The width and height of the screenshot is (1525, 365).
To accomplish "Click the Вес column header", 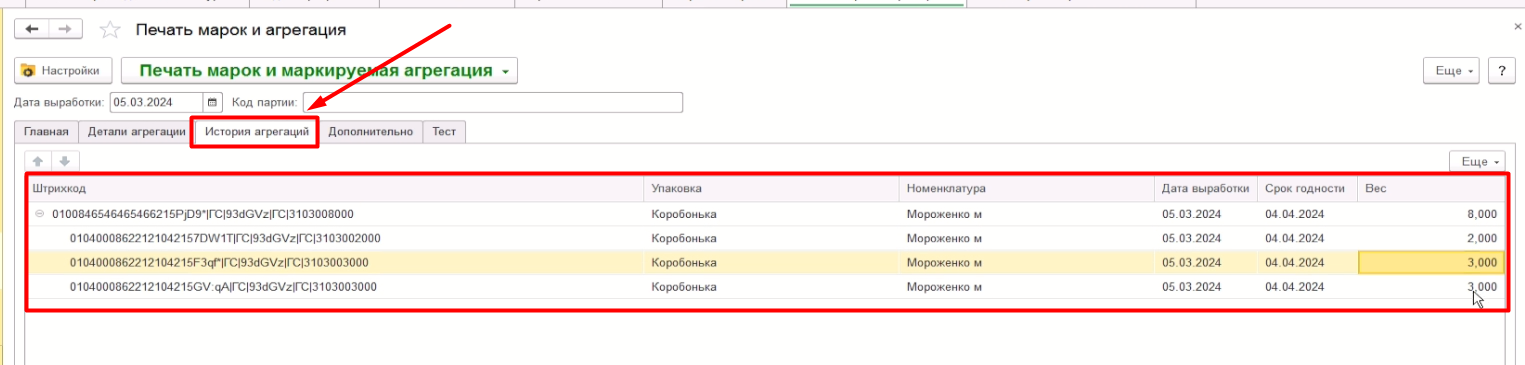I will click(x=1431, y=188).
